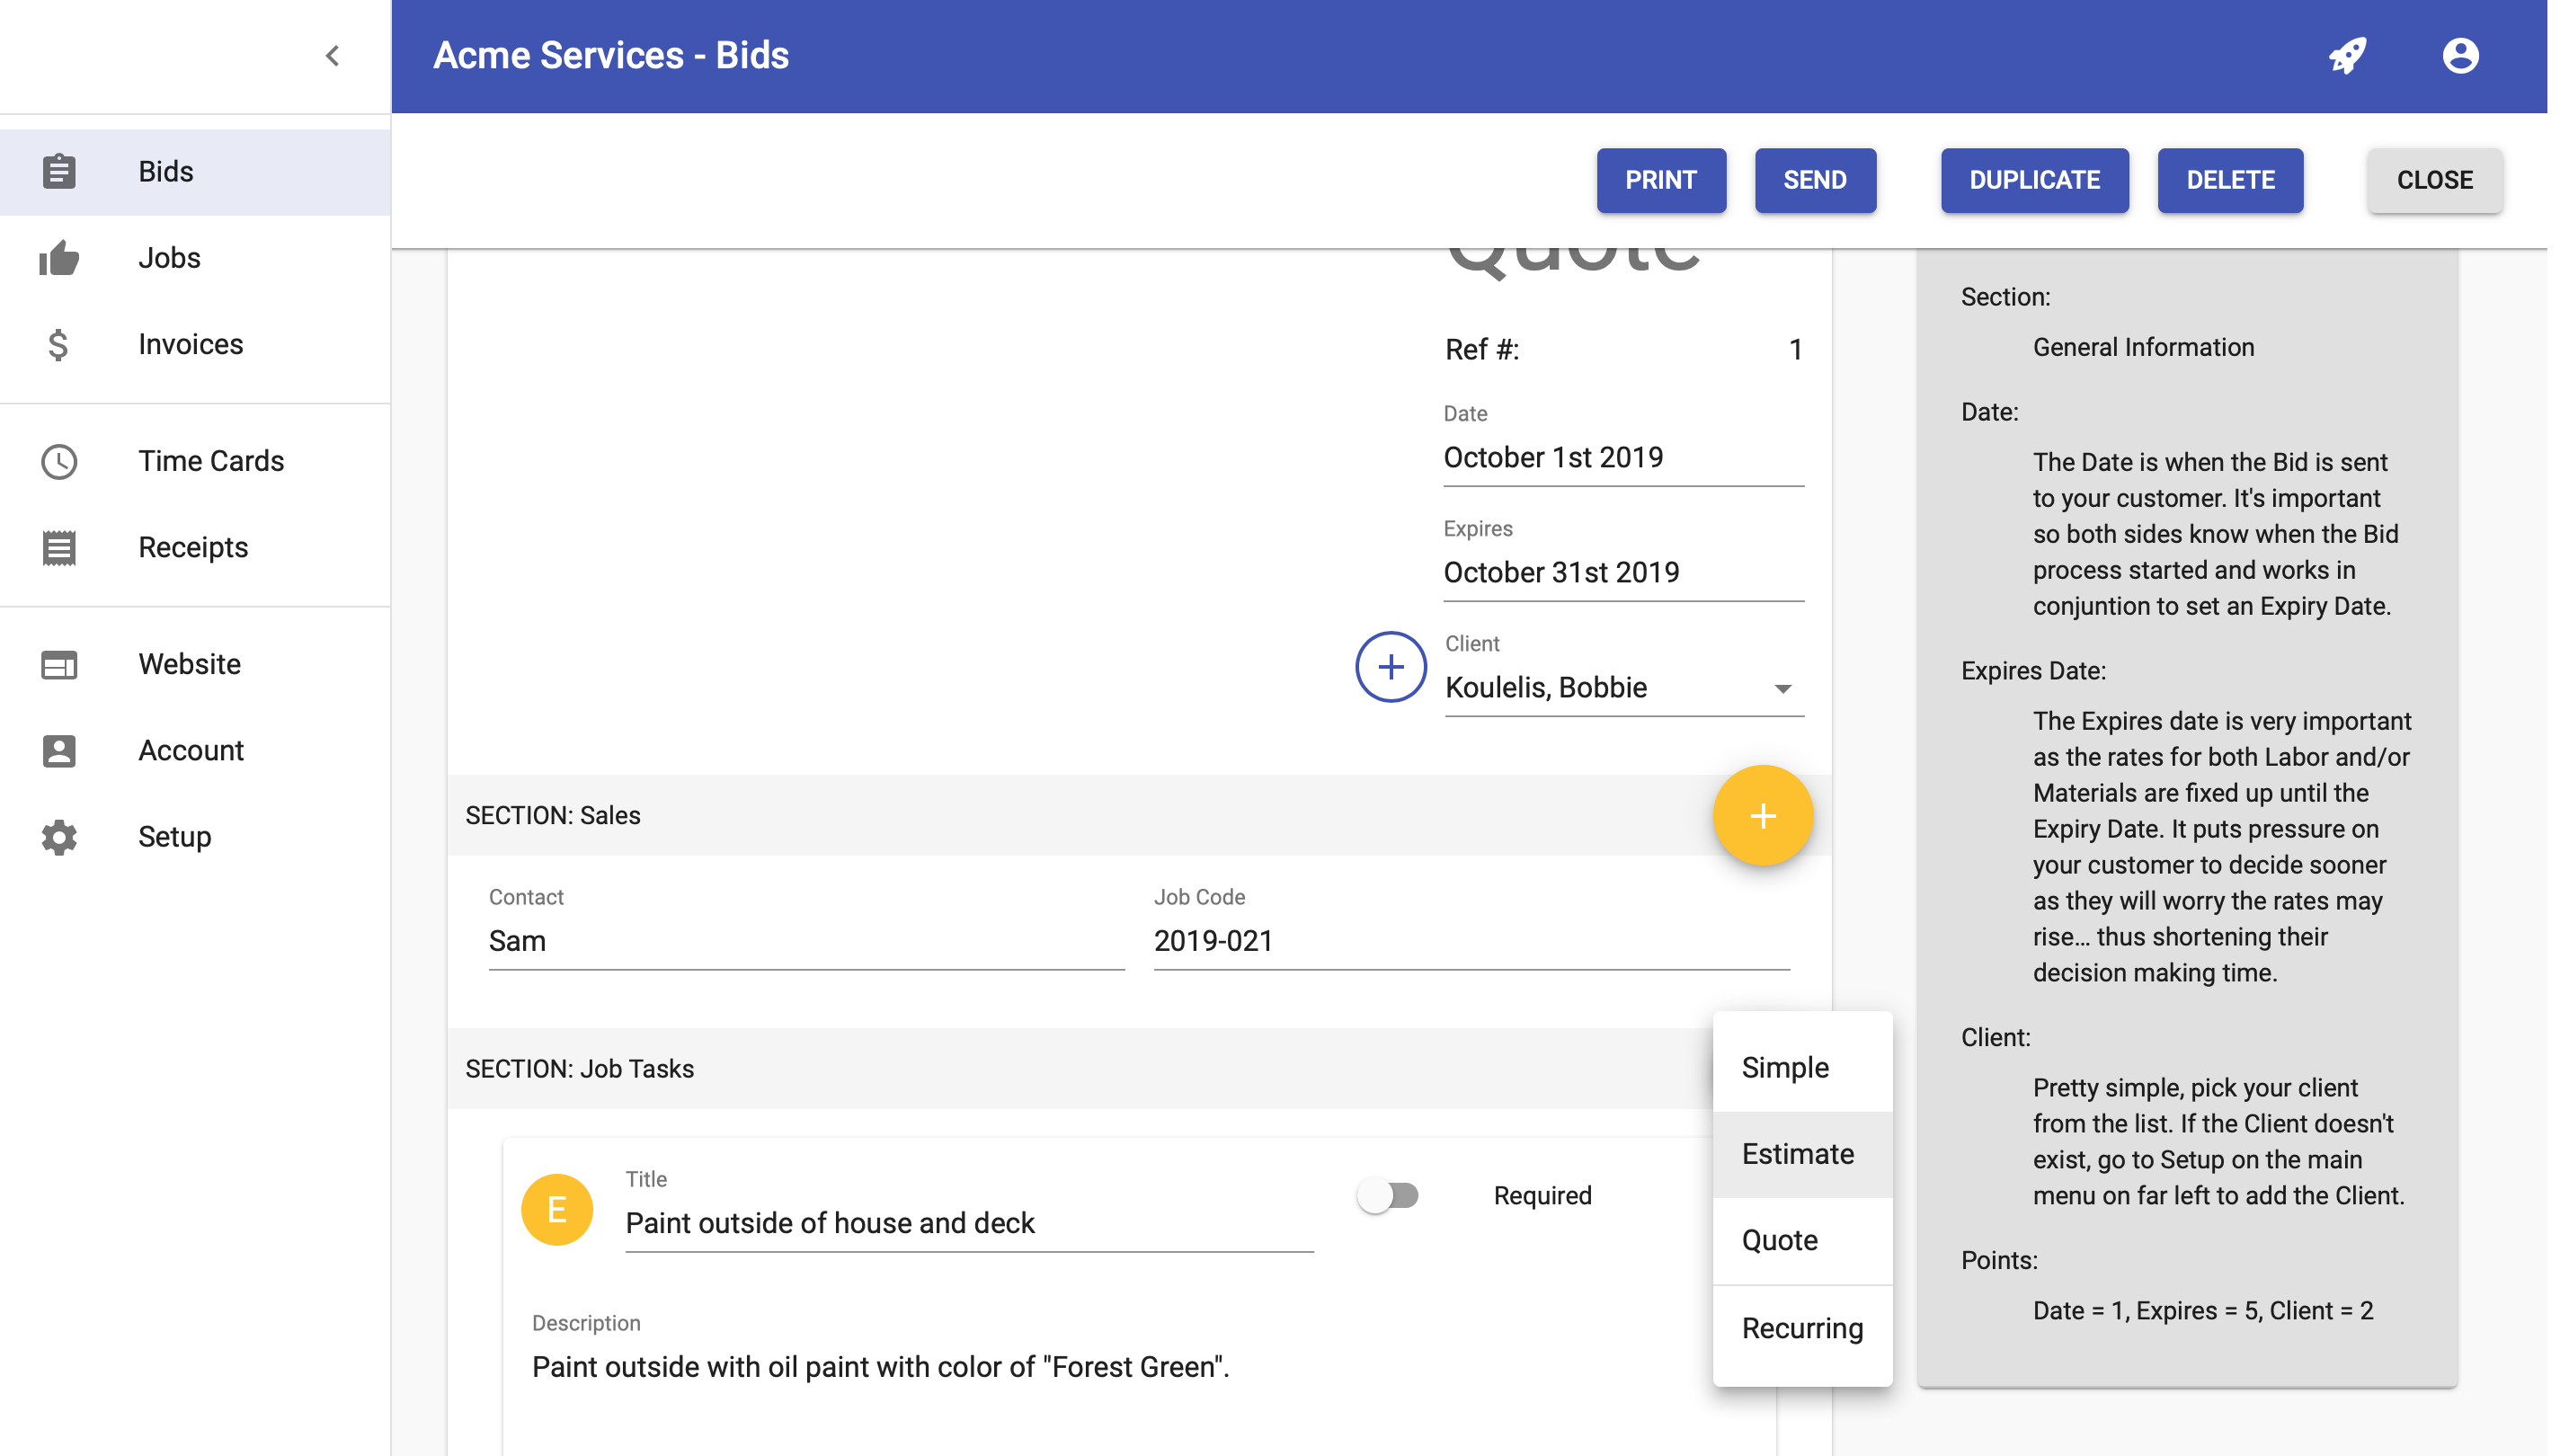Click the DUPLICATE button
This screenshot has height=1456, width=2560.
[x=2034, y=180]
